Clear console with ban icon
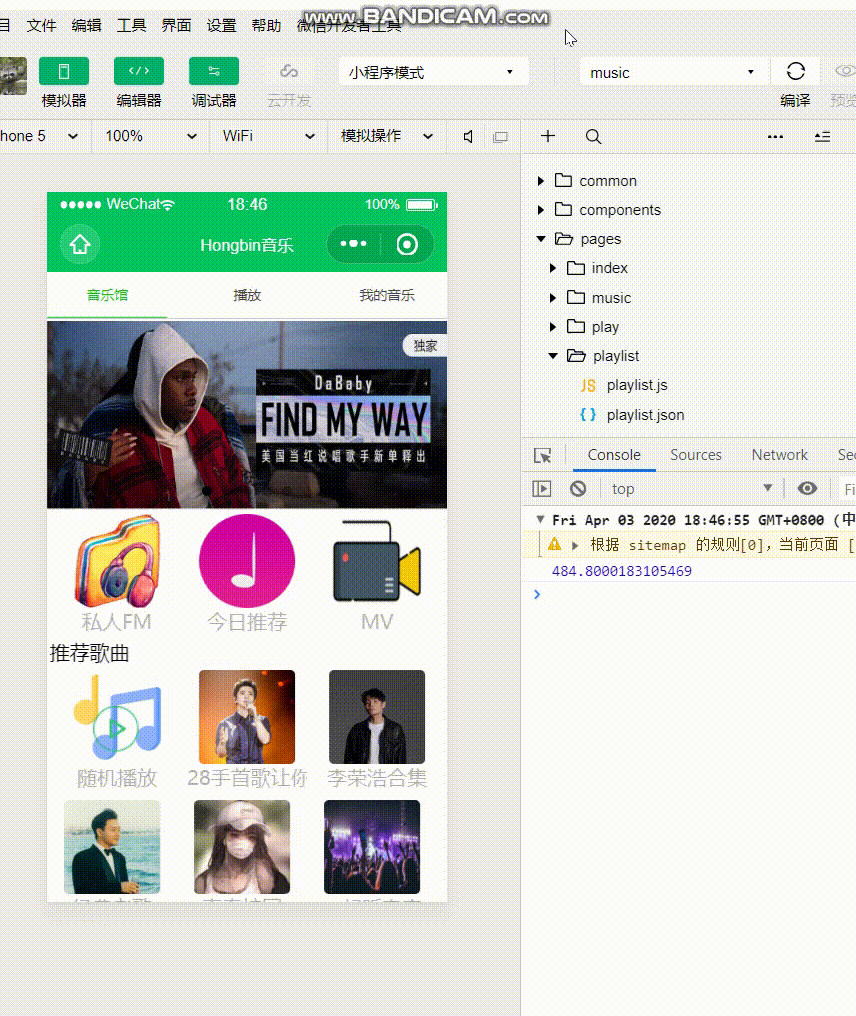Image resolution: width=856 pixels, height=1016 pixels. (578, 489)
